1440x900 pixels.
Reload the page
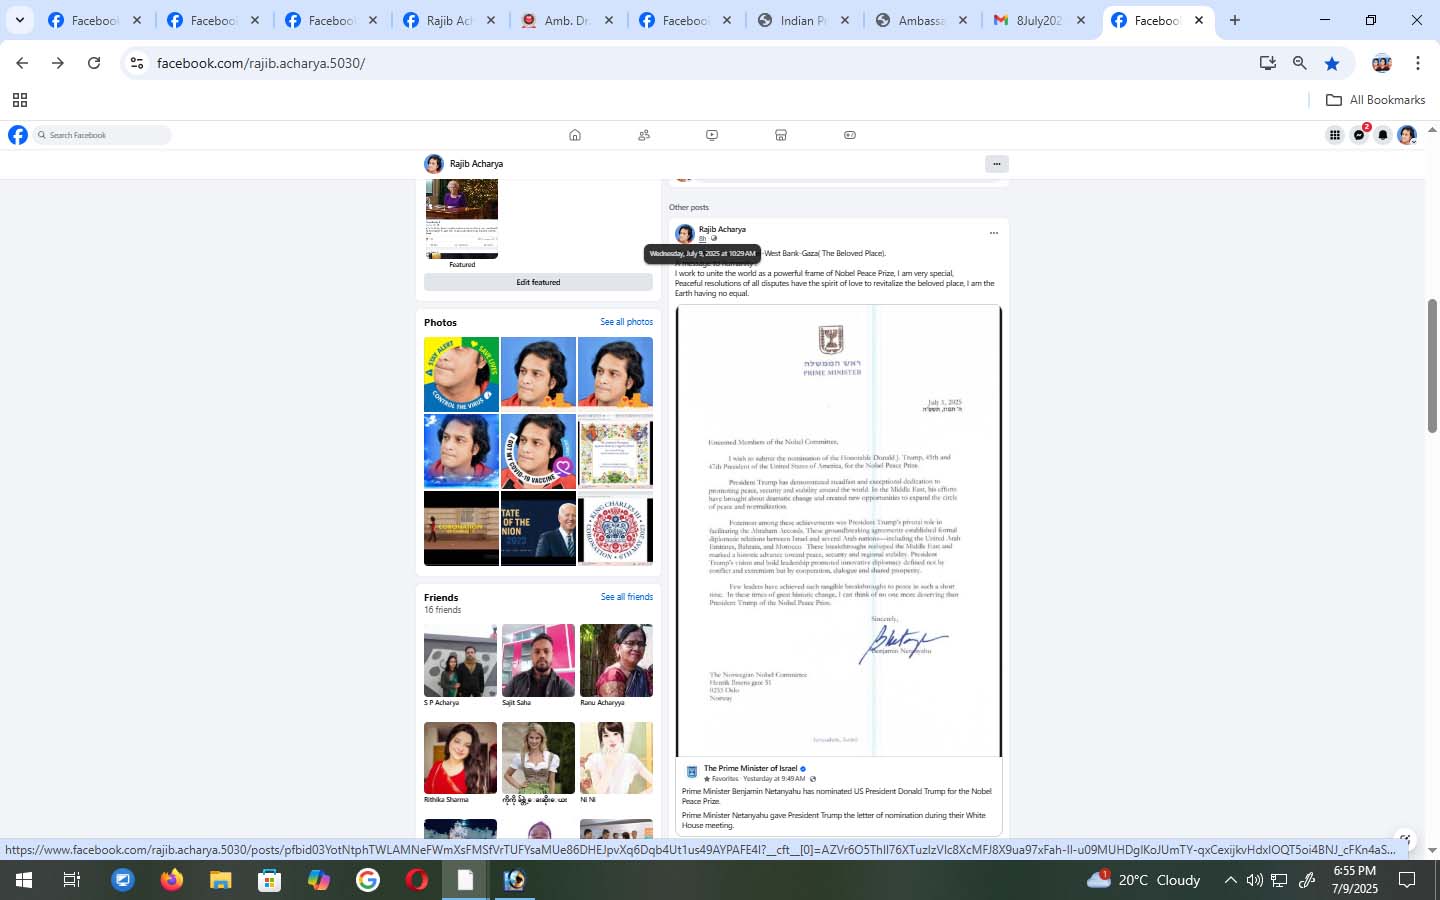94,63
